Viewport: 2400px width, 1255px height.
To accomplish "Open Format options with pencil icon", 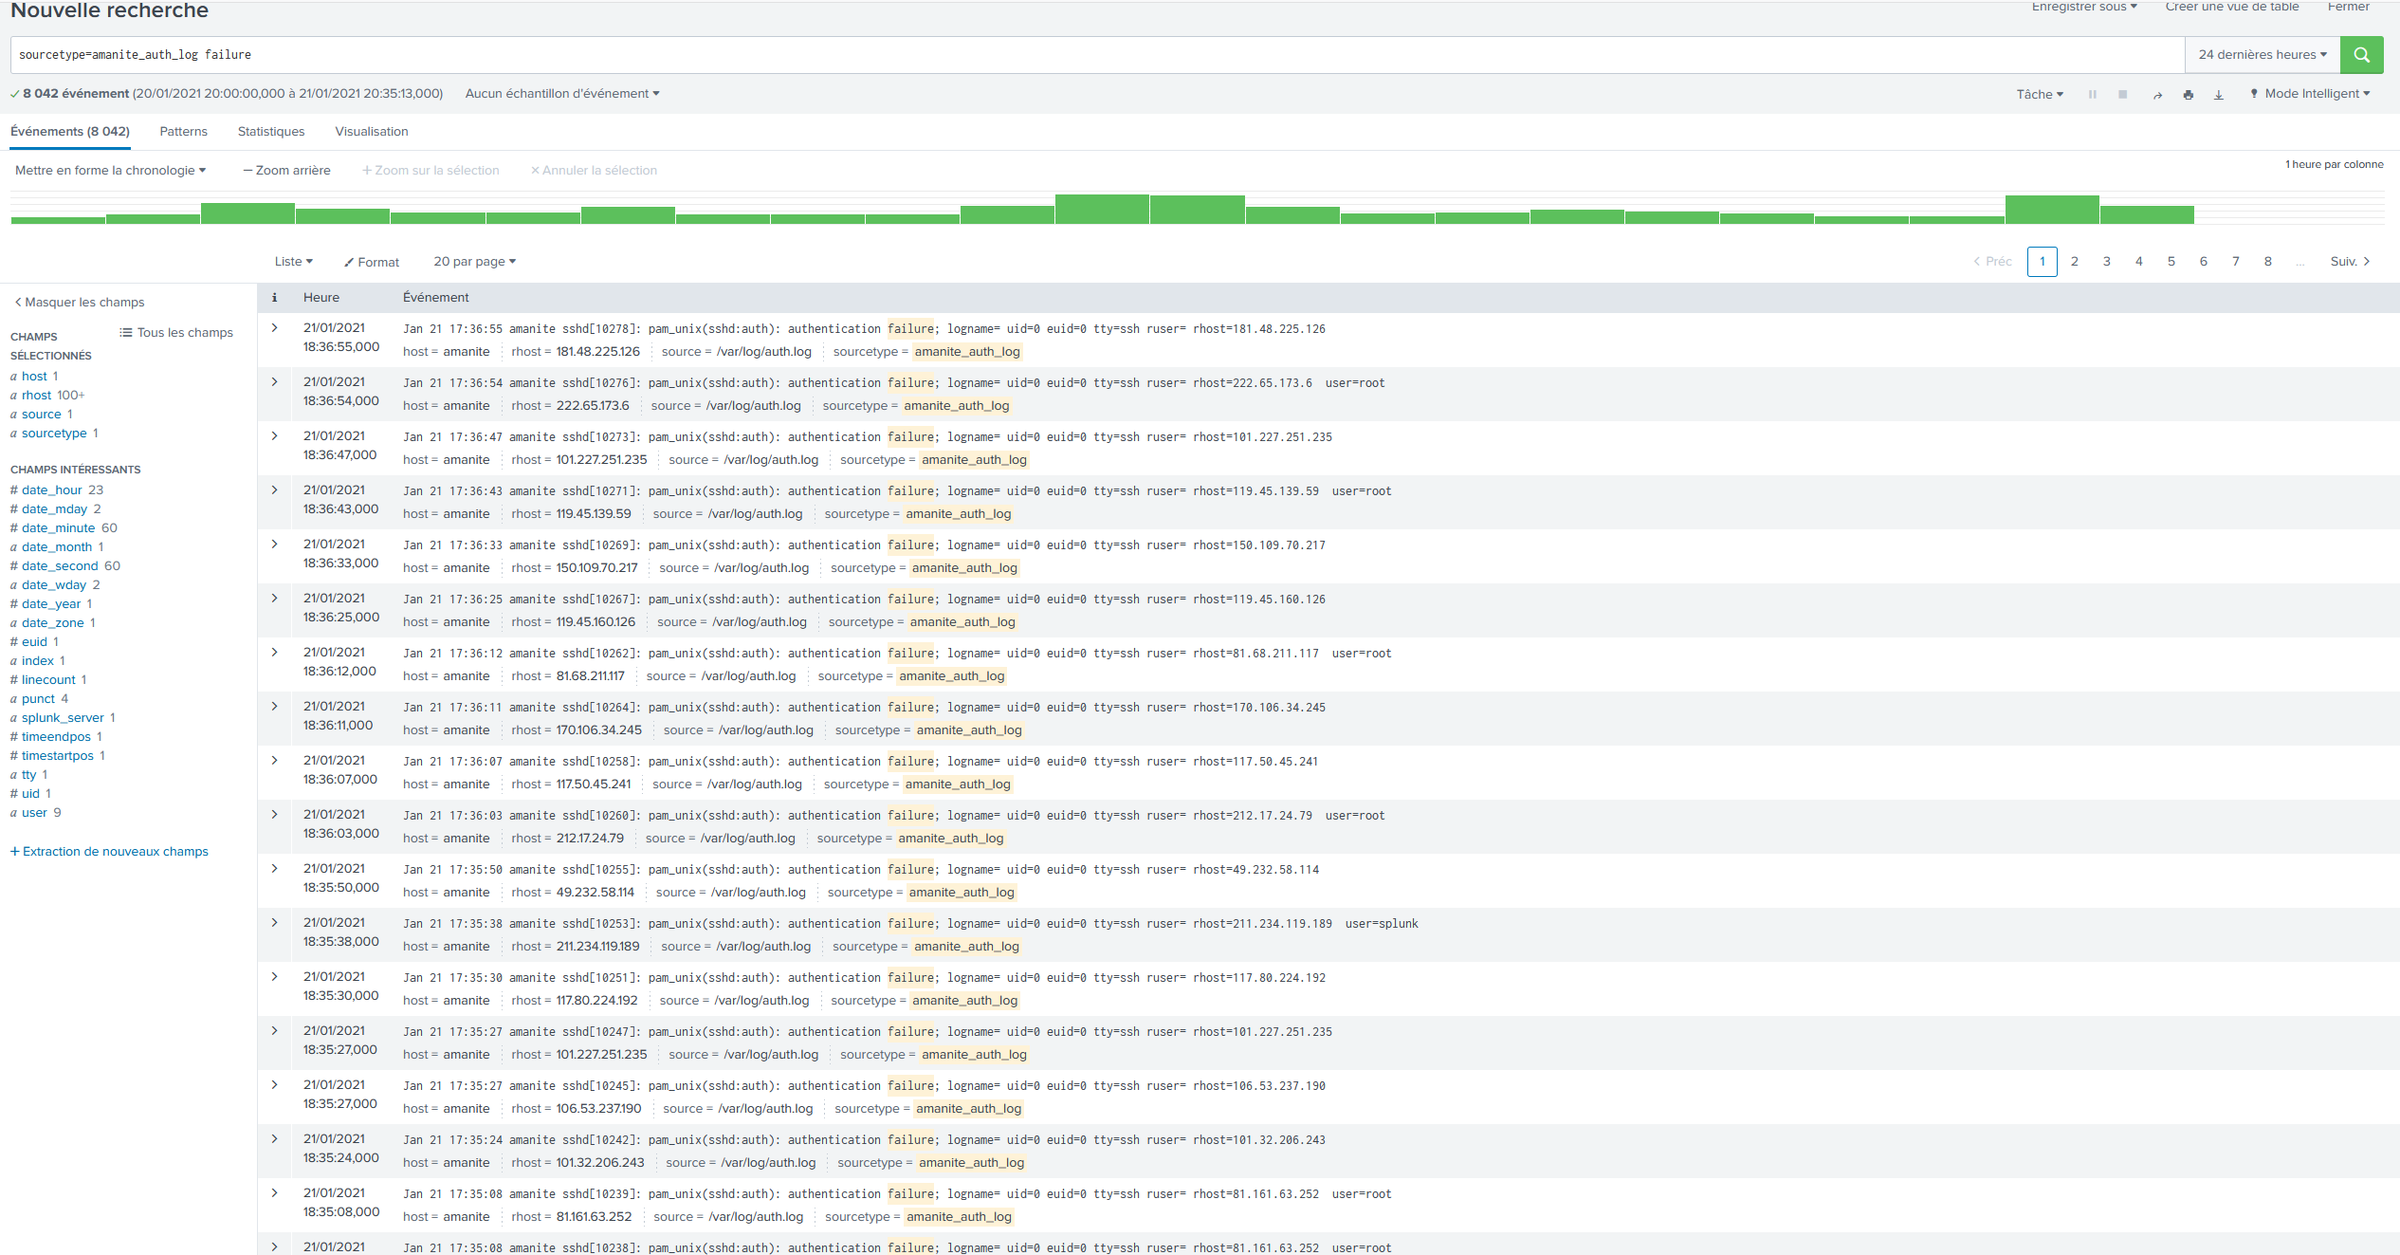I will click(x=371, y=262).
